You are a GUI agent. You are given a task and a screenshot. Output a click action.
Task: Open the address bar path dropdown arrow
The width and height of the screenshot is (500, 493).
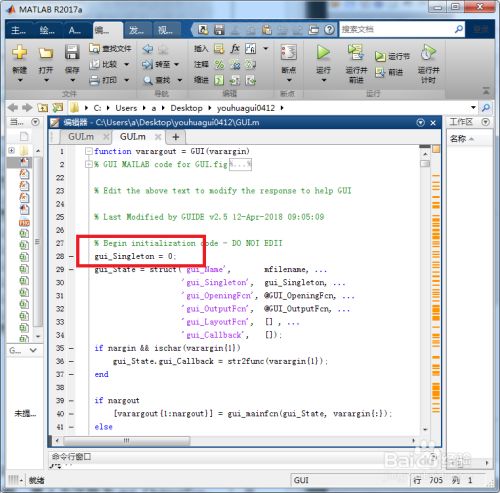473,107
